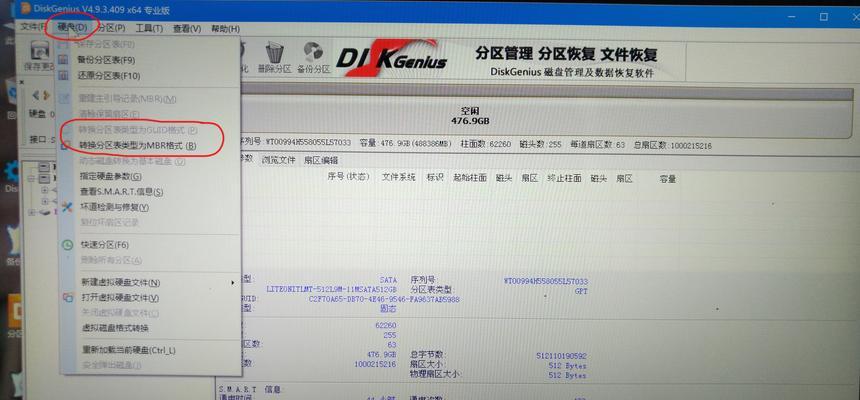Click the 每道扇区数:63 info text
860x400 pixels.
(598, 145)
